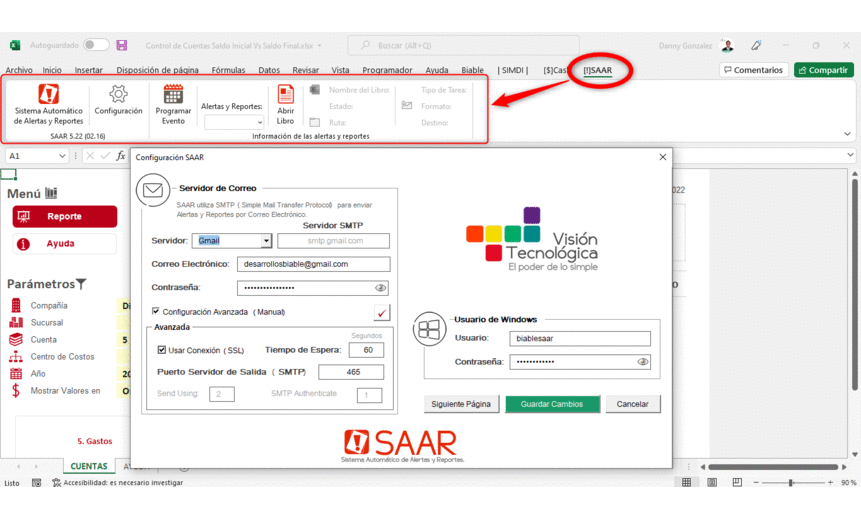861x519 pixels.
Task: Adjust the zoom slider in status bar
Action: tap(791, 483)
